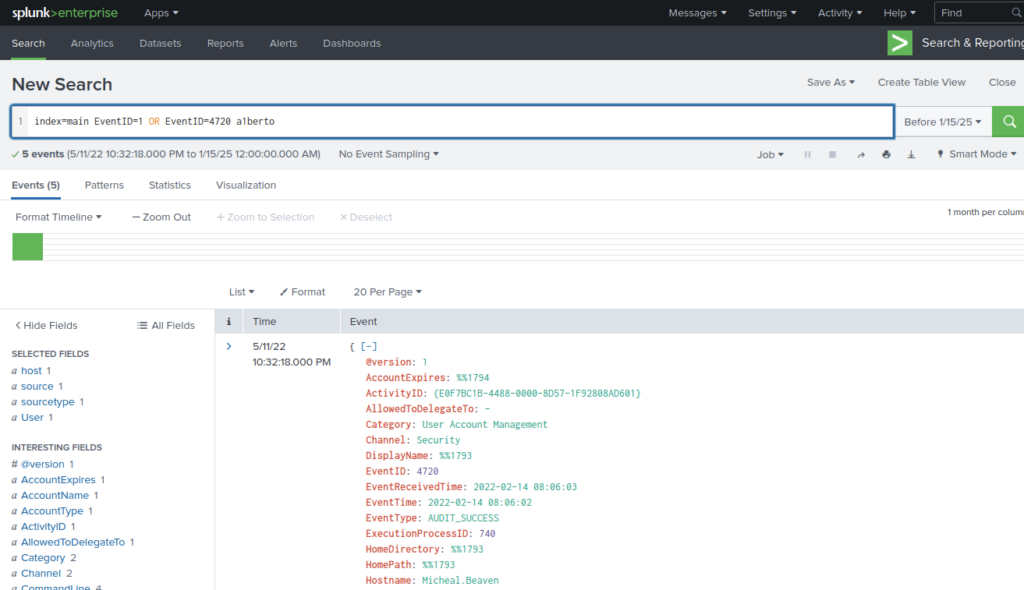Print the search results
Image resolution: width=1024 pixels, height=590 pixels.
click(886, 155)
